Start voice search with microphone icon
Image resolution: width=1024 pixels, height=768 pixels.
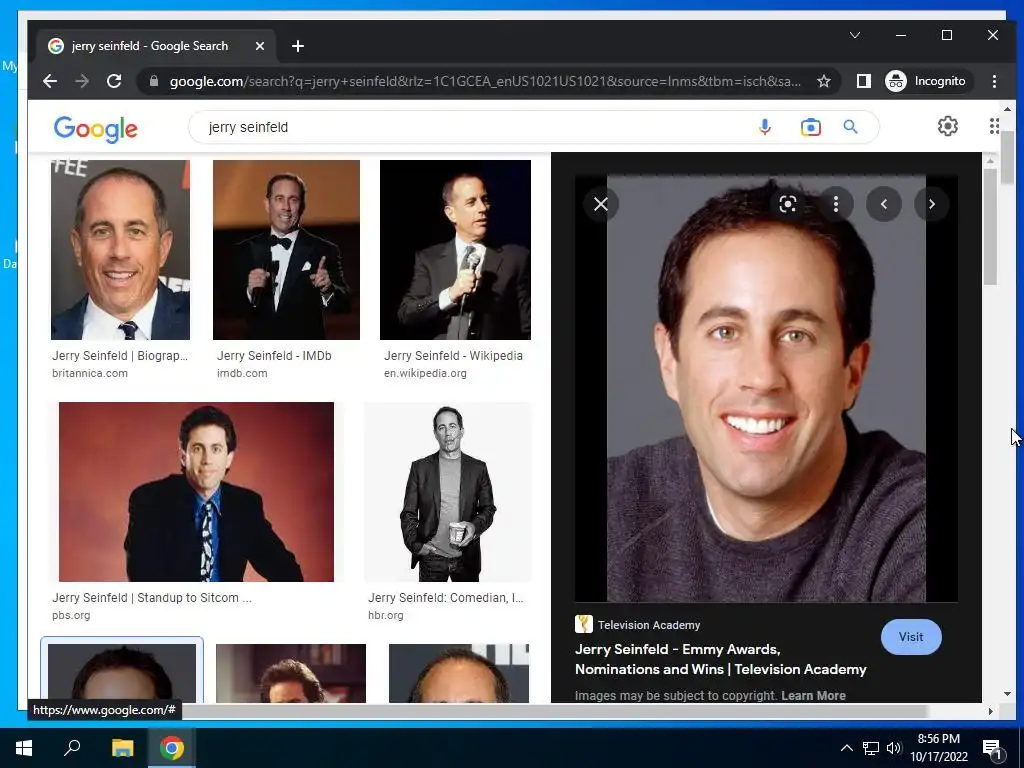point(765,127)
